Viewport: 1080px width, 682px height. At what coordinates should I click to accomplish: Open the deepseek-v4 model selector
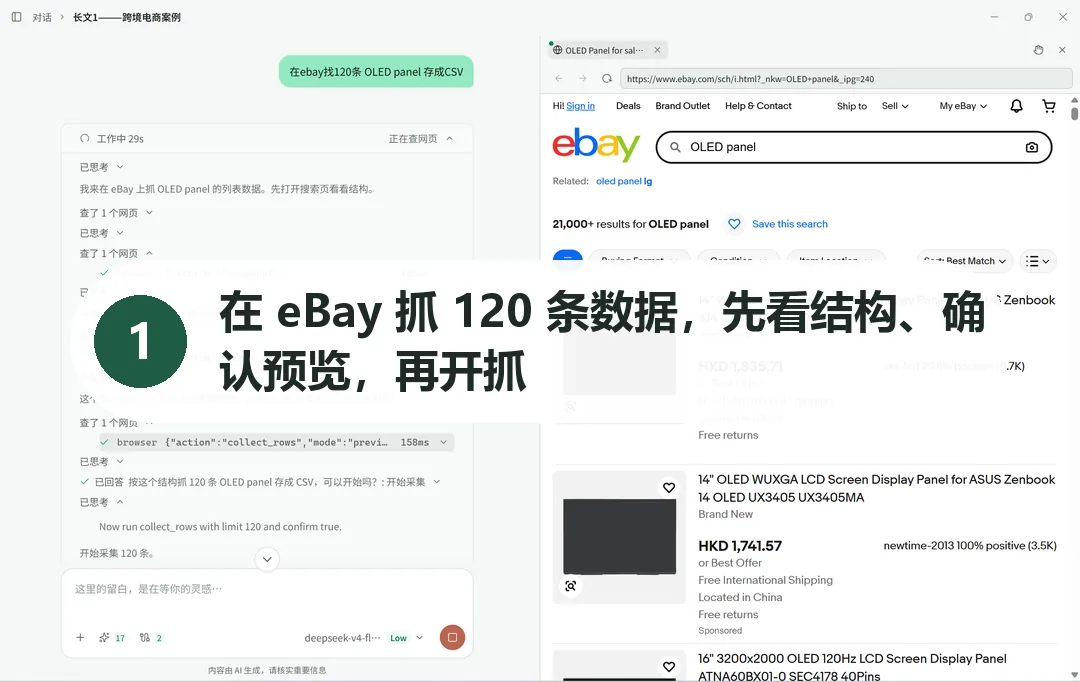point(342,638)
